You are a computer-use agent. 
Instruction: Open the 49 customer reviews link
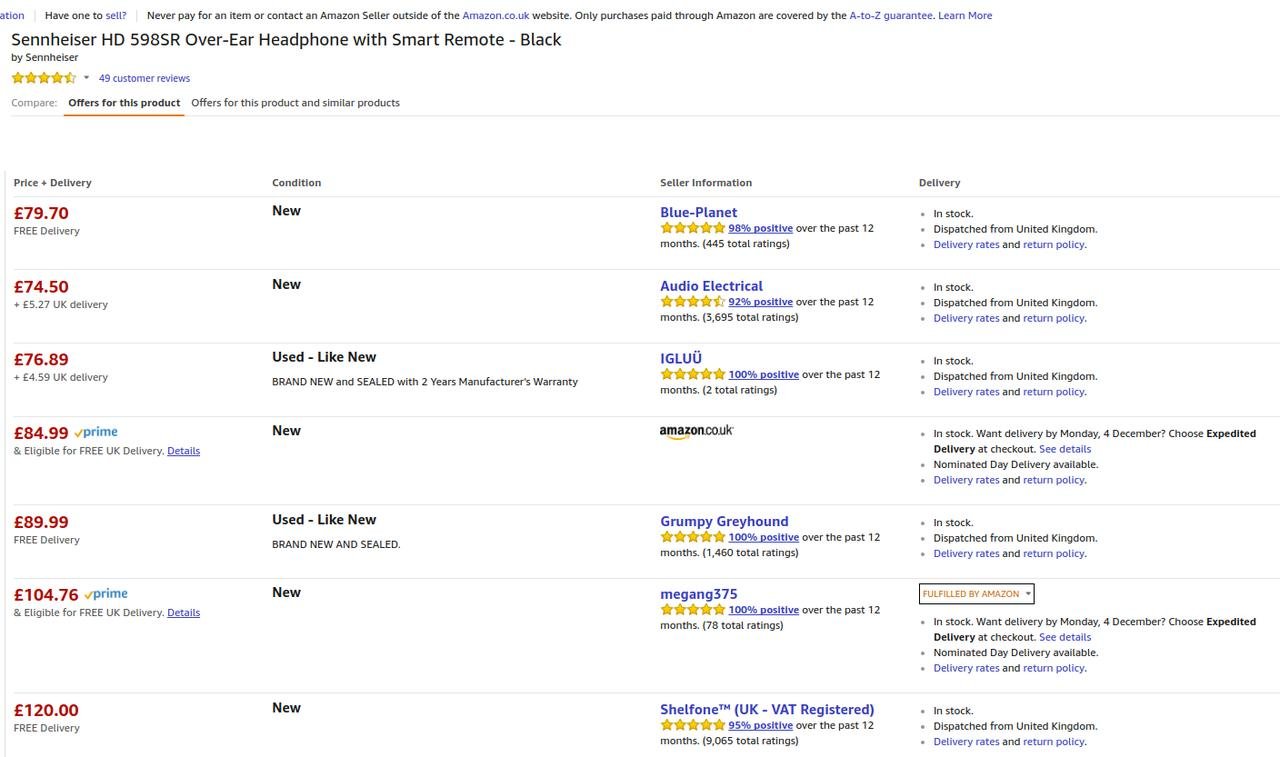click(144, 78)
